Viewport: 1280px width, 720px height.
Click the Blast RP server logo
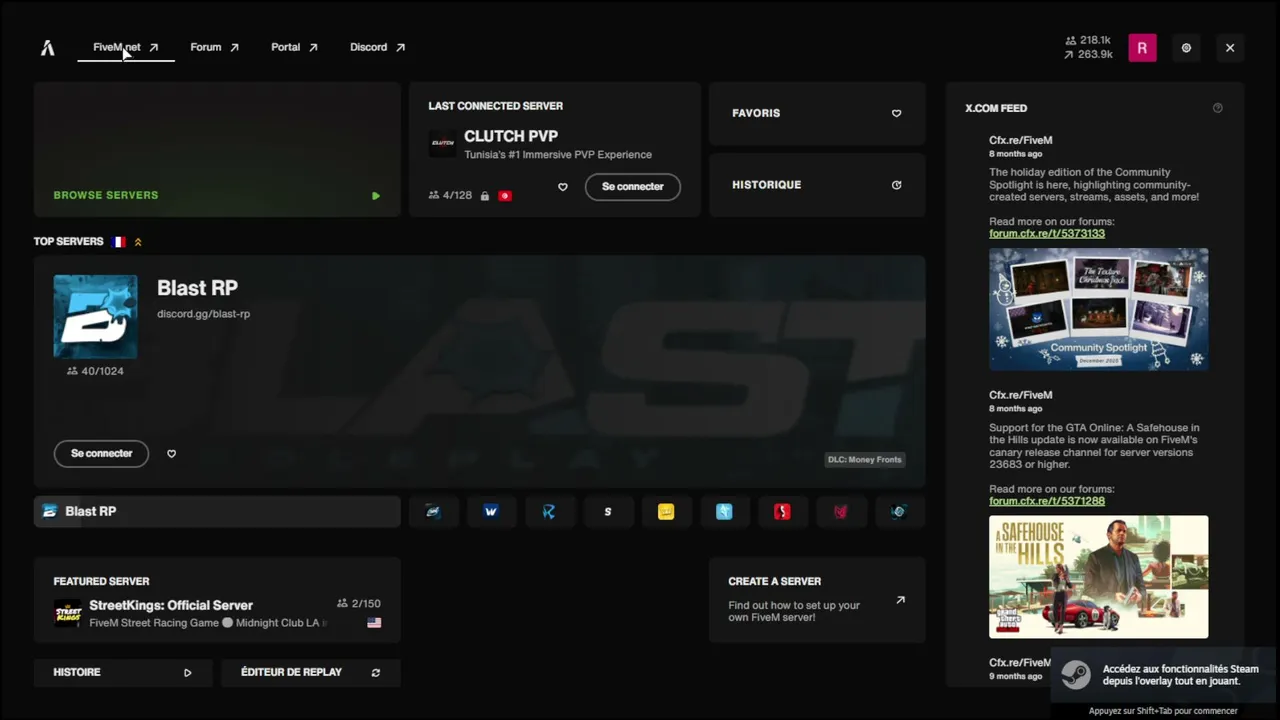tap(95, 316)
